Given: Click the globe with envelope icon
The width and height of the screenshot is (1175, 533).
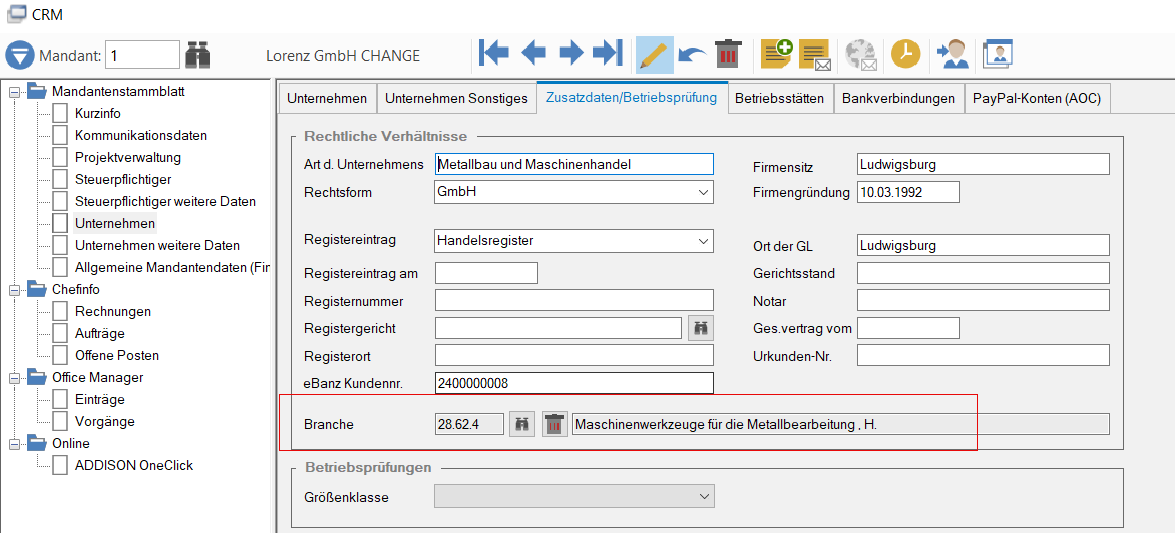Looking at the screenshot, I should click(861, 55).
